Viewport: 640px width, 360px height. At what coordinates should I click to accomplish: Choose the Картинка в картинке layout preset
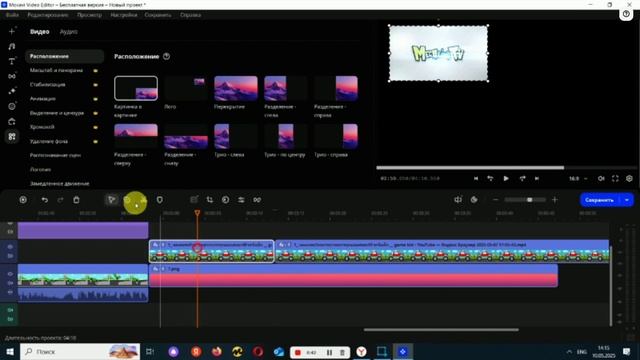point(136,88)
